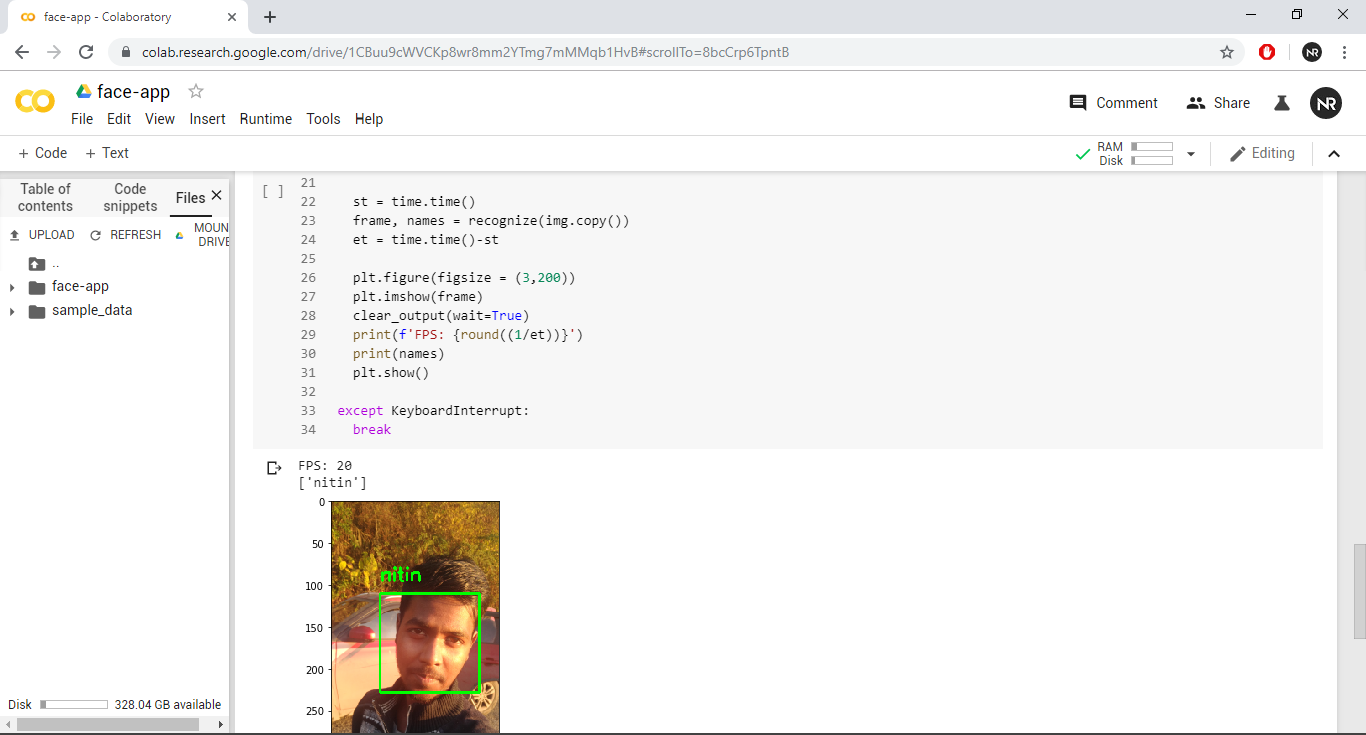1366x735 pixels.
Task: Click code line 'plt.show()'
Action: (x=391, y=372)
